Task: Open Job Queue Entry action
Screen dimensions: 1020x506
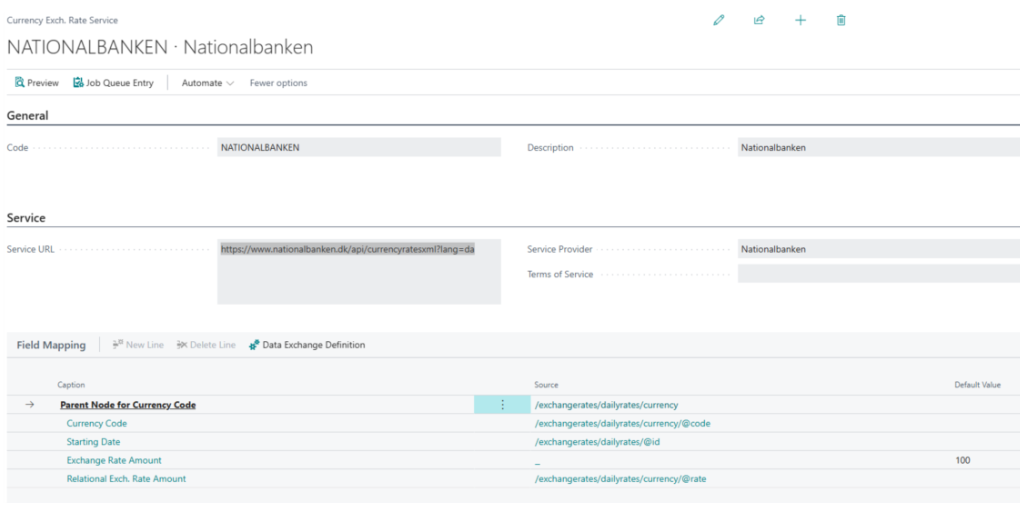Action: pyautogui.click(x=113, y=83)
